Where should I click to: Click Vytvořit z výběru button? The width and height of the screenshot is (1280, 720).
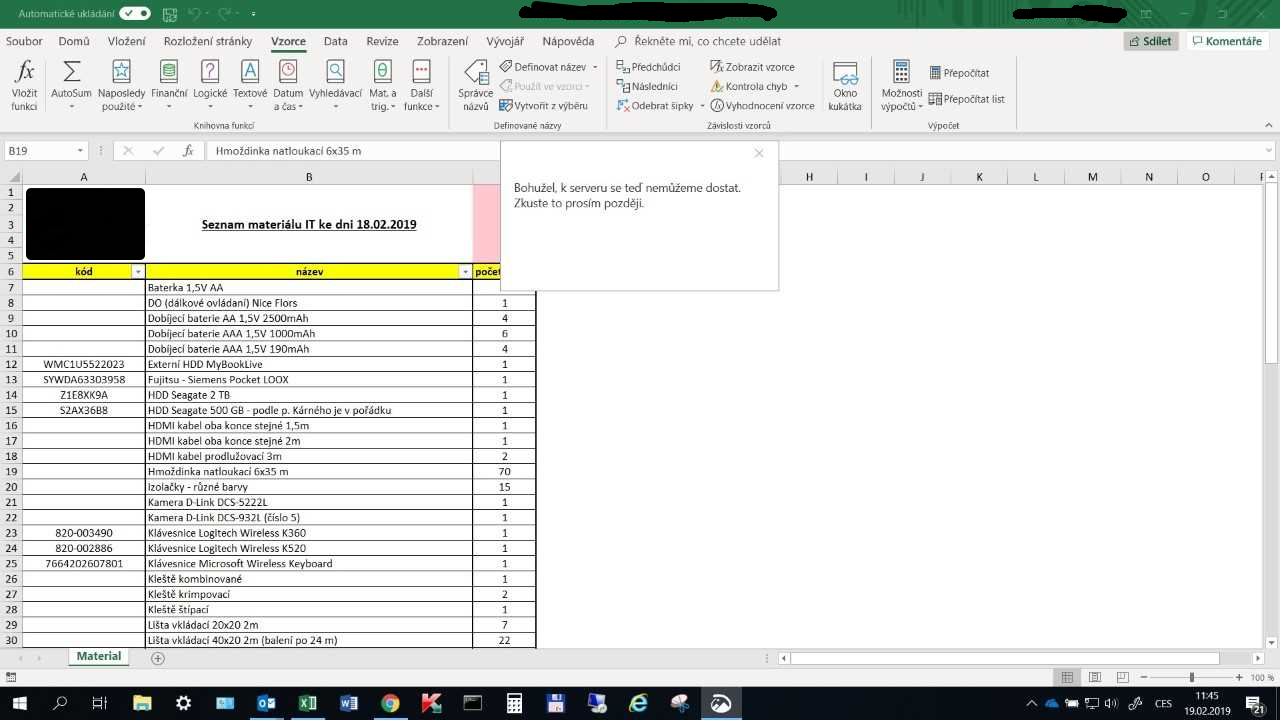(x=543, y=105)
